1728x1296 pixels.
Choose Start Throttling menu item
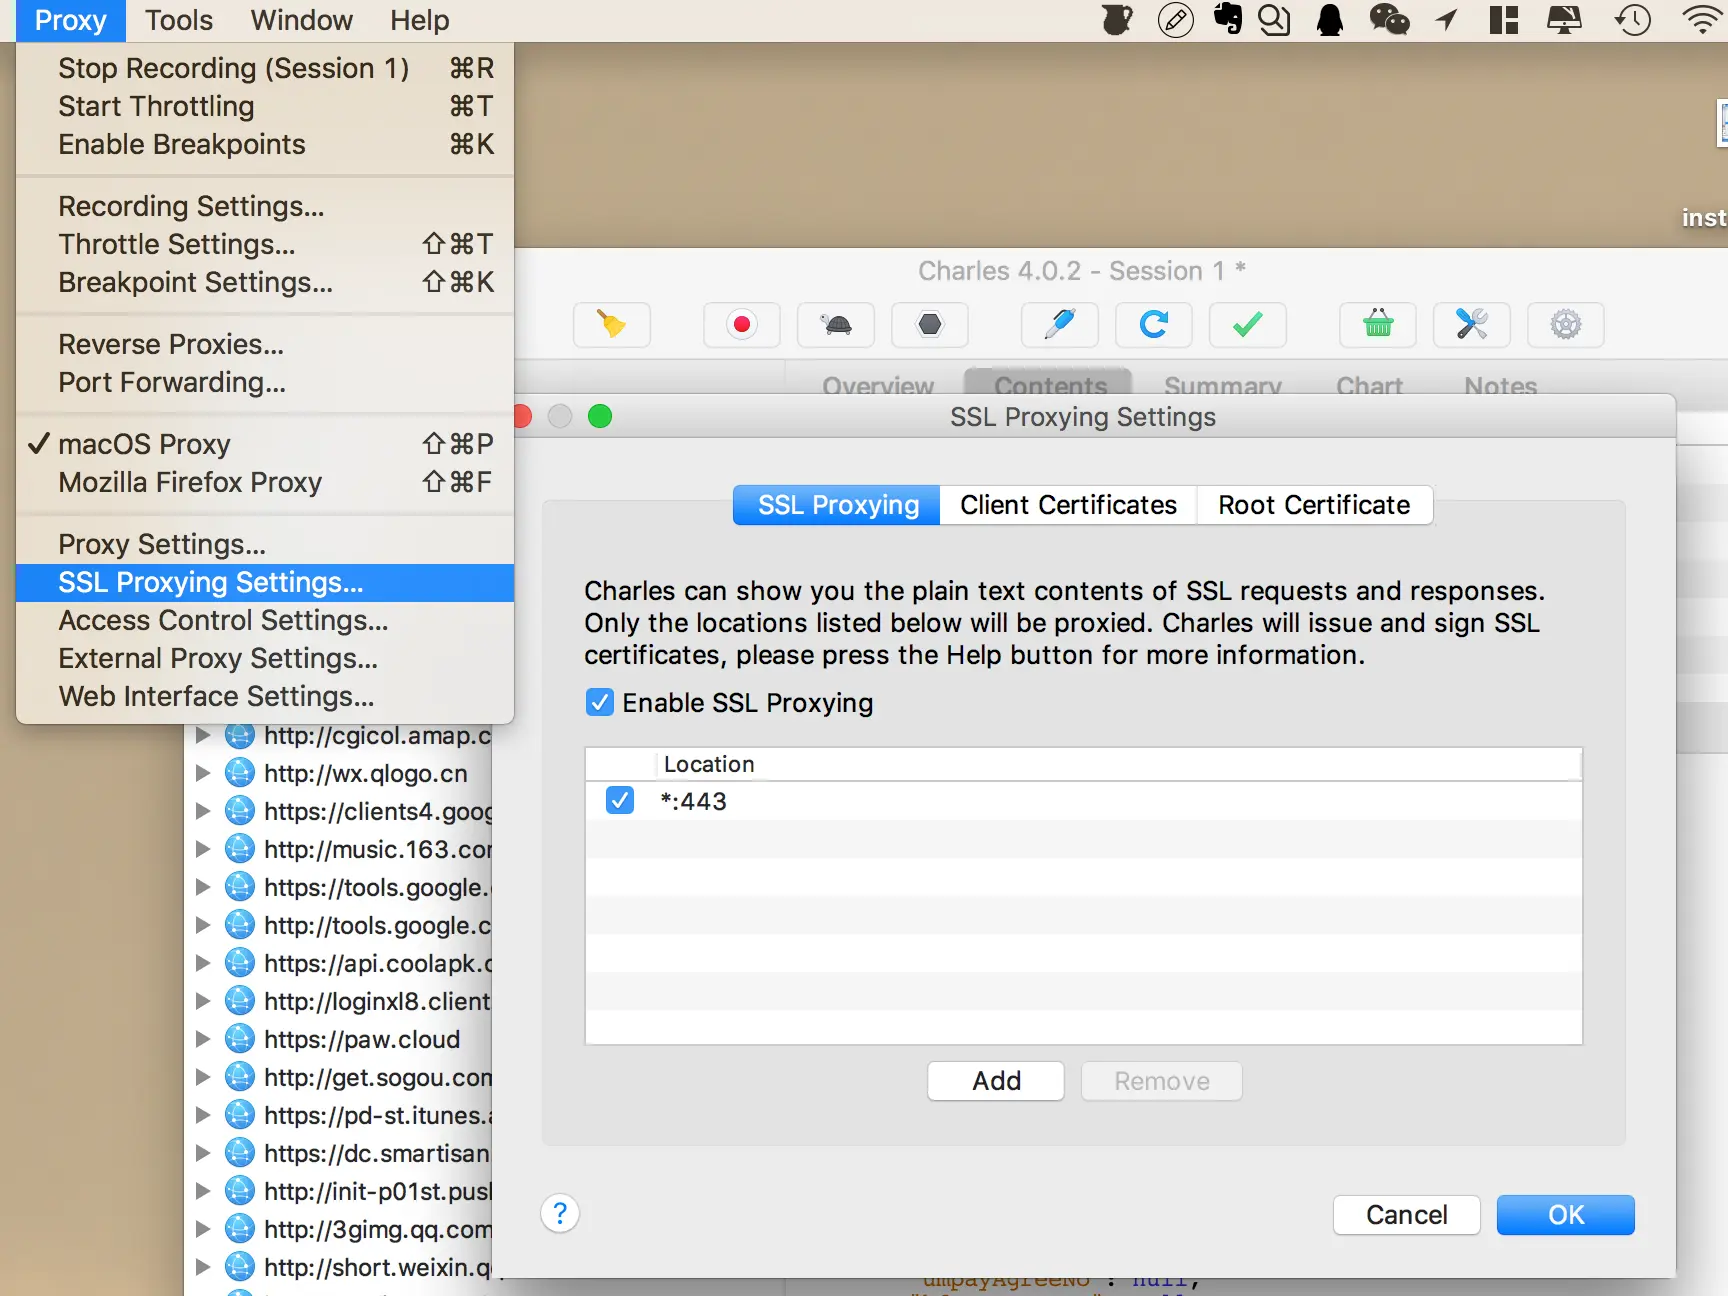point(265,106)
